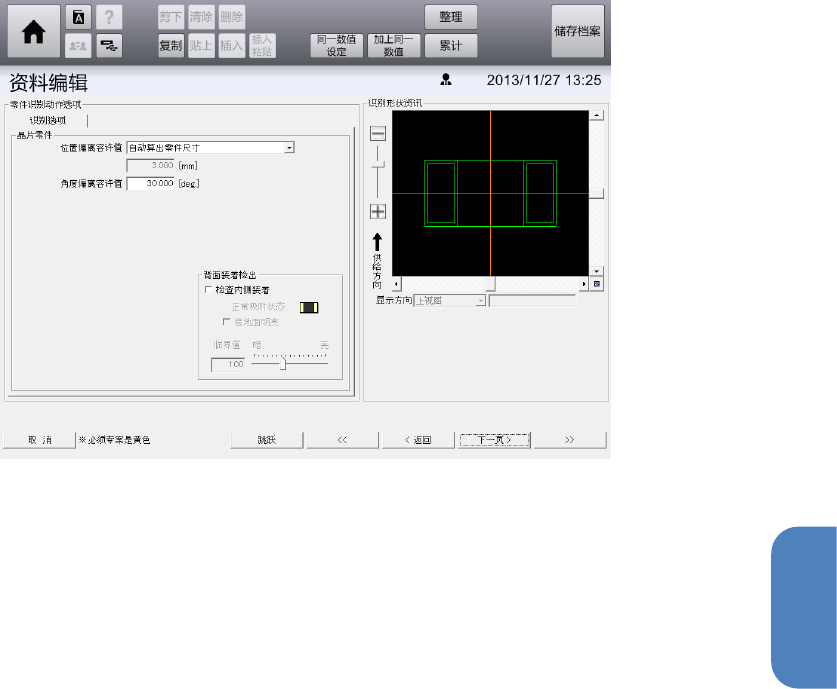Click the 累计 button
The height and width of the screenshot is (689, 837).
(451, 46)
